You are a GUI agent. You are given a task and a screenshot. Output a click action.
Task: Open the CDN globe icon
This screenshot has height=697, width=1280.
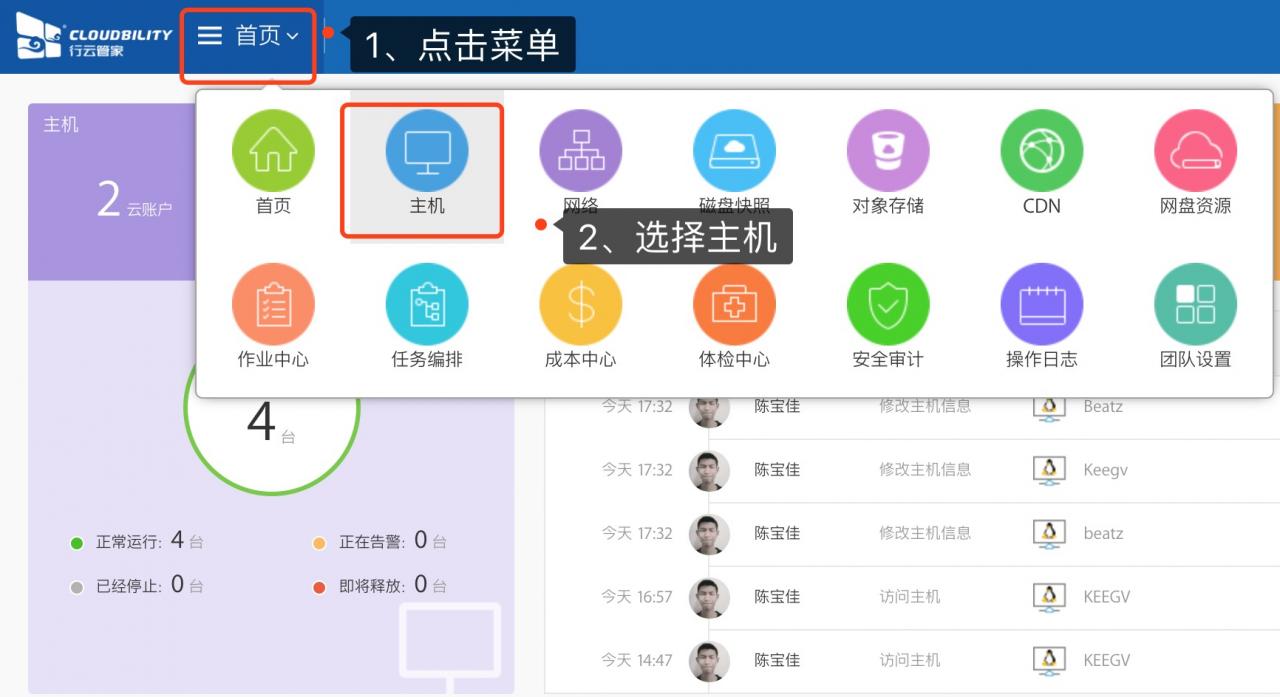(x=1042, y=151)
